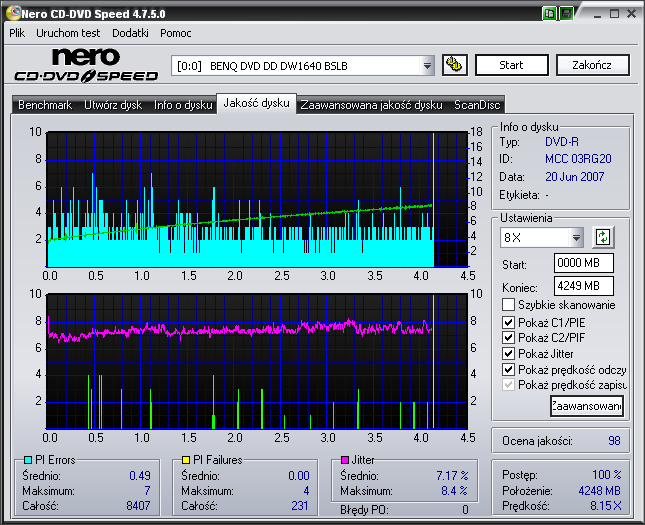645x525 pixels.
Task: Uncheck Pokaż Jitter option
Action: point(508,353)
